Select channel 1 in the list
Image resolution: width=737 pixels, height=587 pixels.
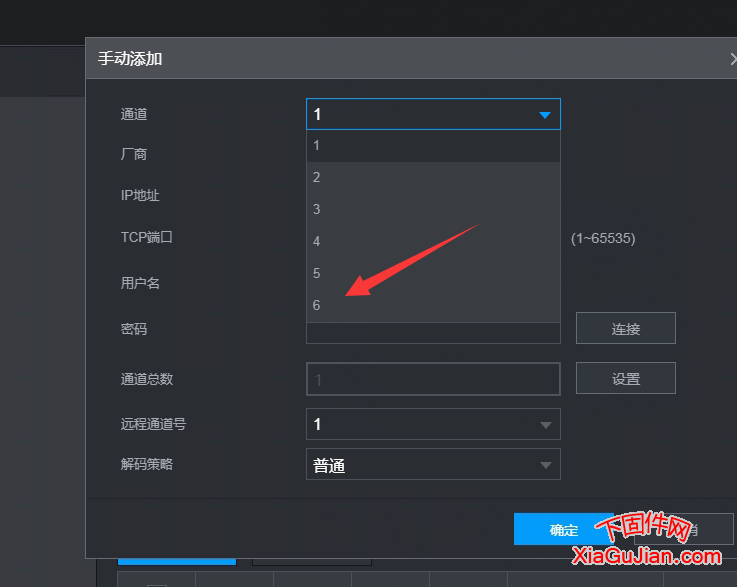[x=433, y=146]
